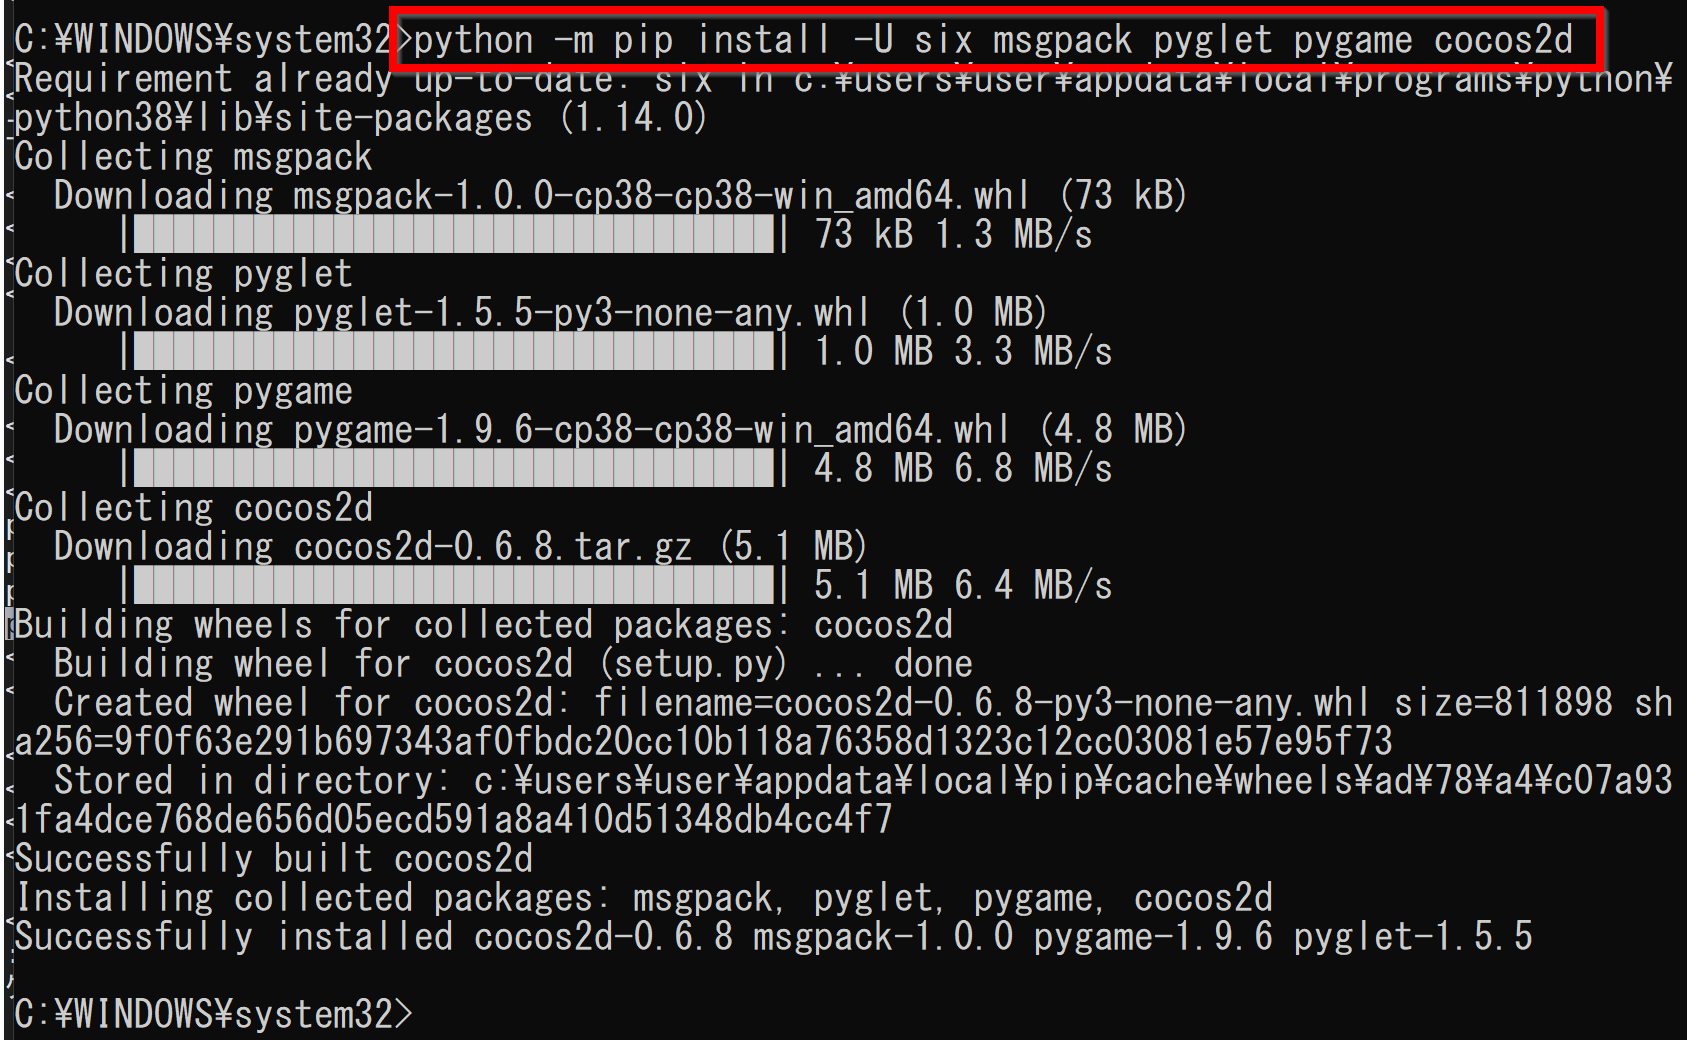This screenshot has height=1040, width=1687.
Task: Click the 'Requirement already up-to-date' line
Action: (x=843, y=98)
